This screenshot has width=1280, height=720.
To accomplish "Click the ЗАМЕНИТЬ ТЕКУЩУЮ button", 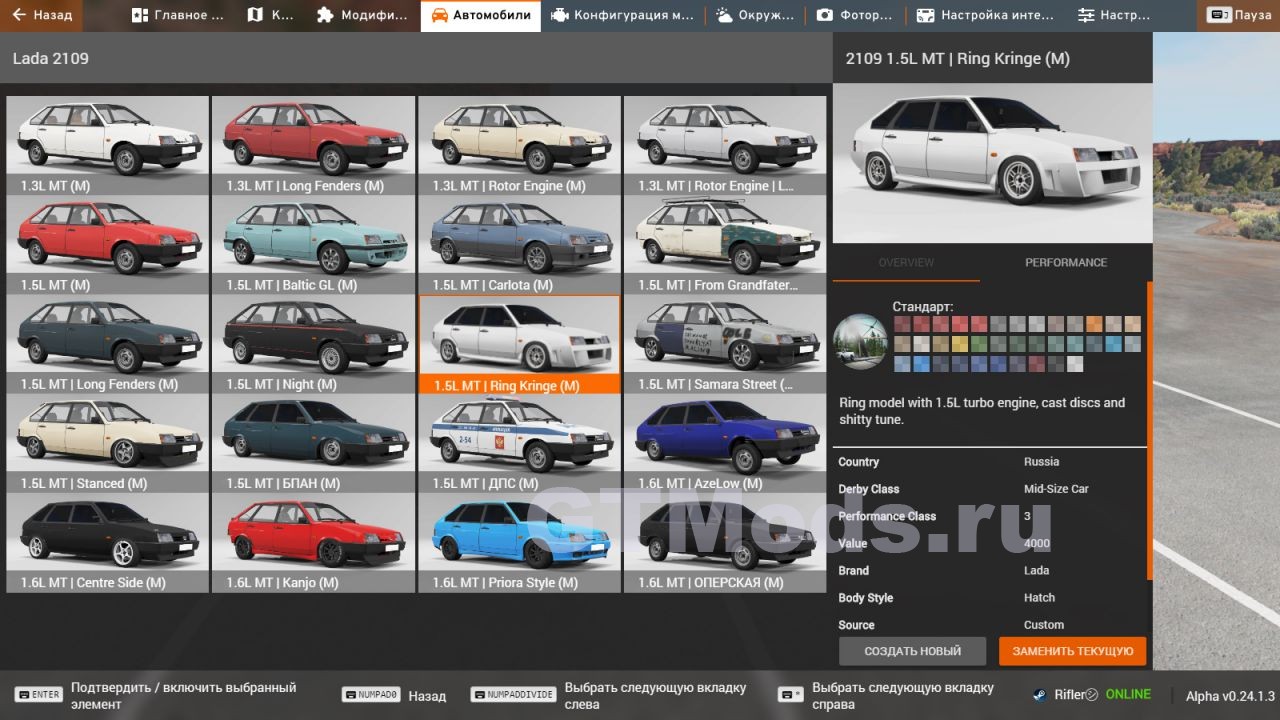I will pos(1072,651).
